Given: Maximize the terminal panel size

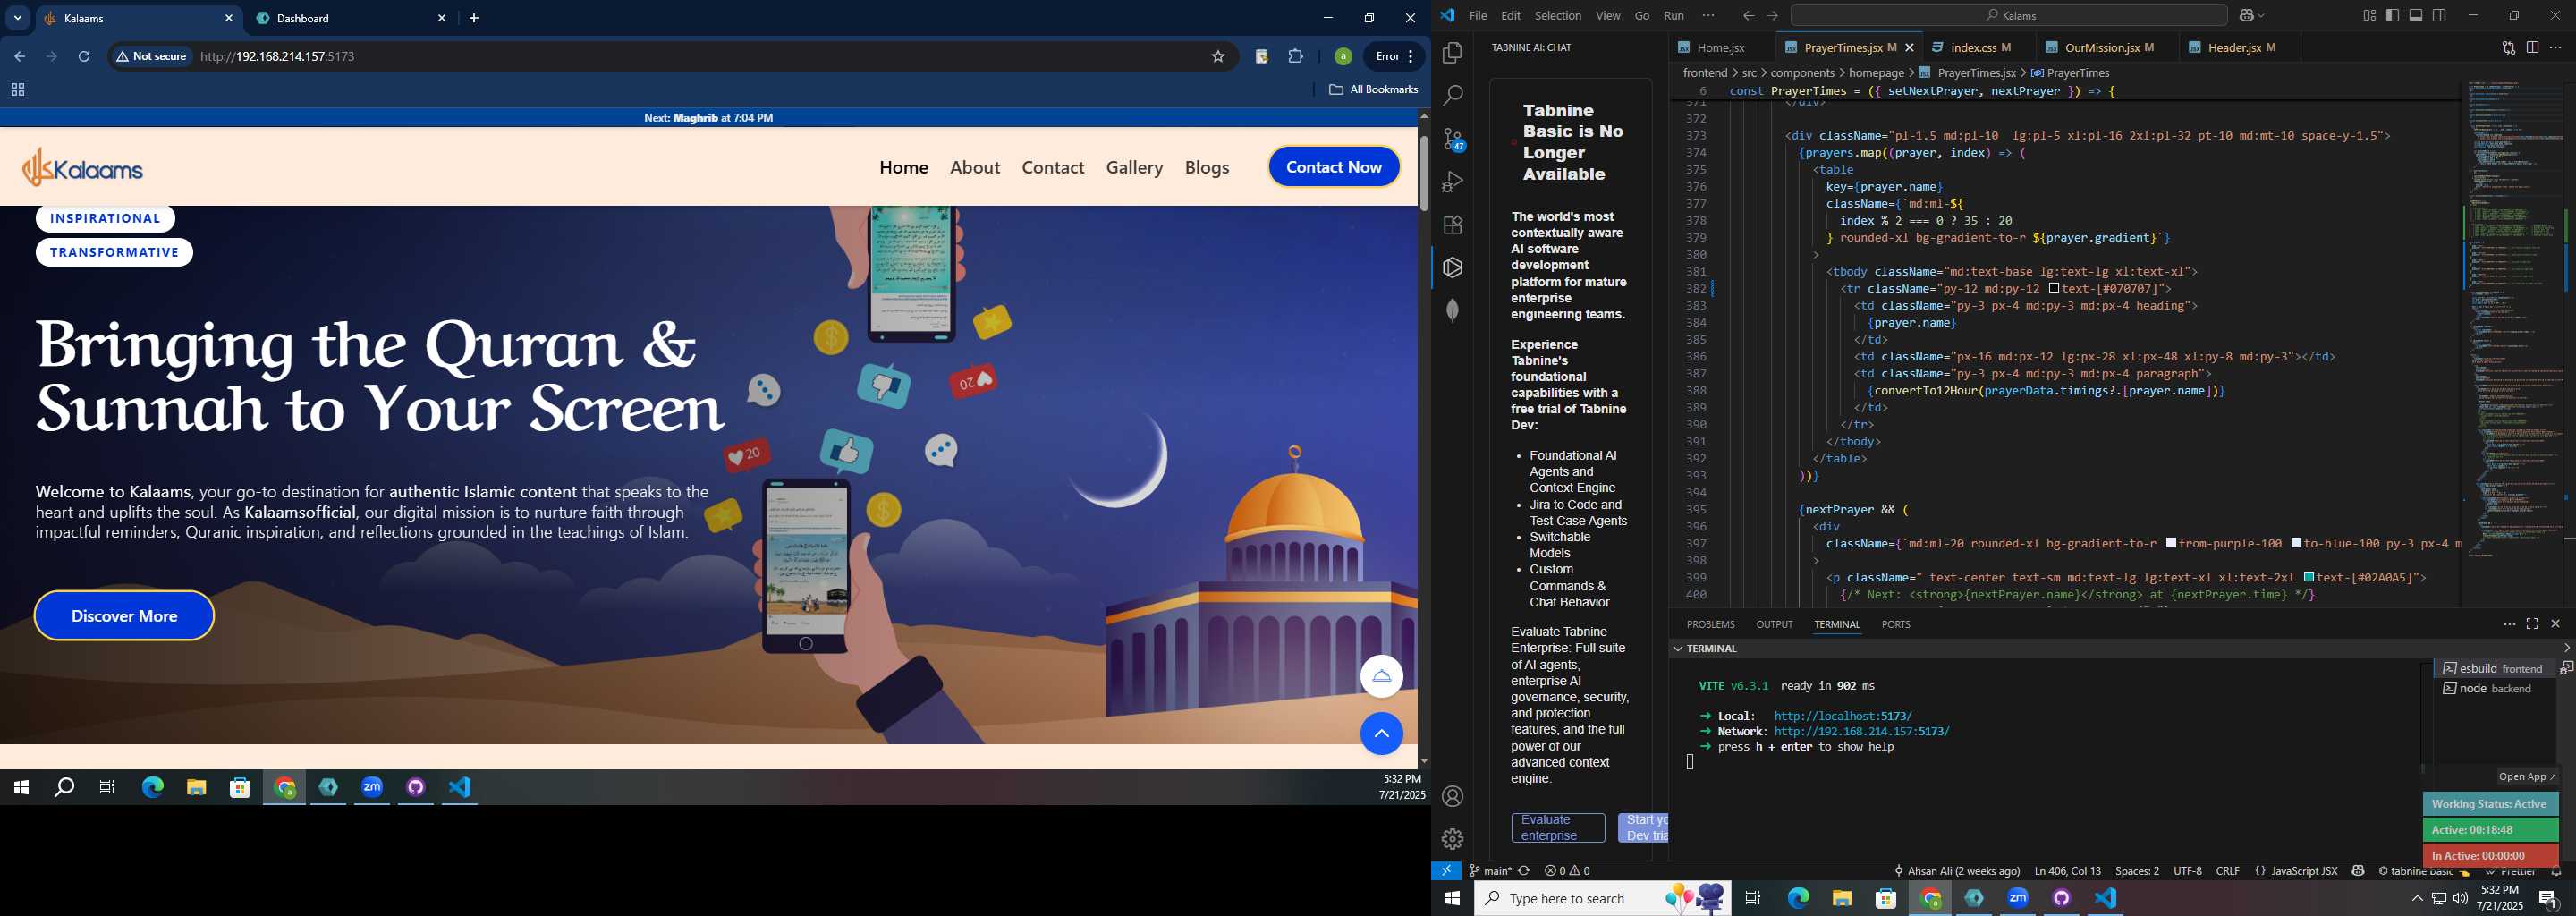Looking at the screenshot, I should [2532, 624].
